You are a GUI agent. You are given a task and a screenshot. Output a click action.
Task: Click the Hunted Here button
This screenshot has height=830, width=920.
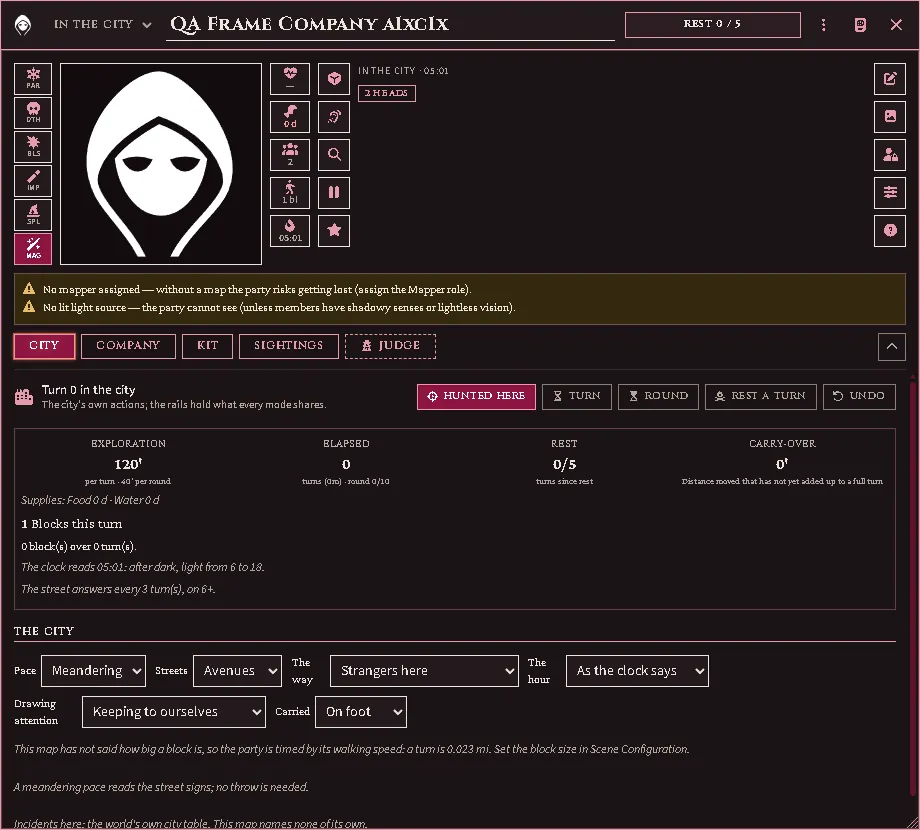476,397
